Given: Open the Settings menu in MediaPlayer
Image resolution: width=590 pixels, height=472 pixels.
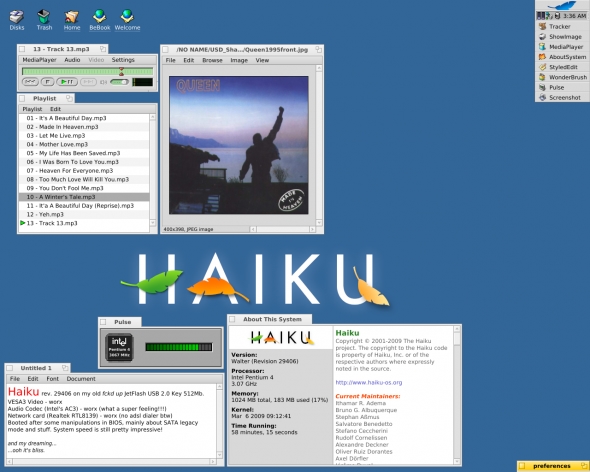Looking at the screenshot, I should click(x=123, y=60).
